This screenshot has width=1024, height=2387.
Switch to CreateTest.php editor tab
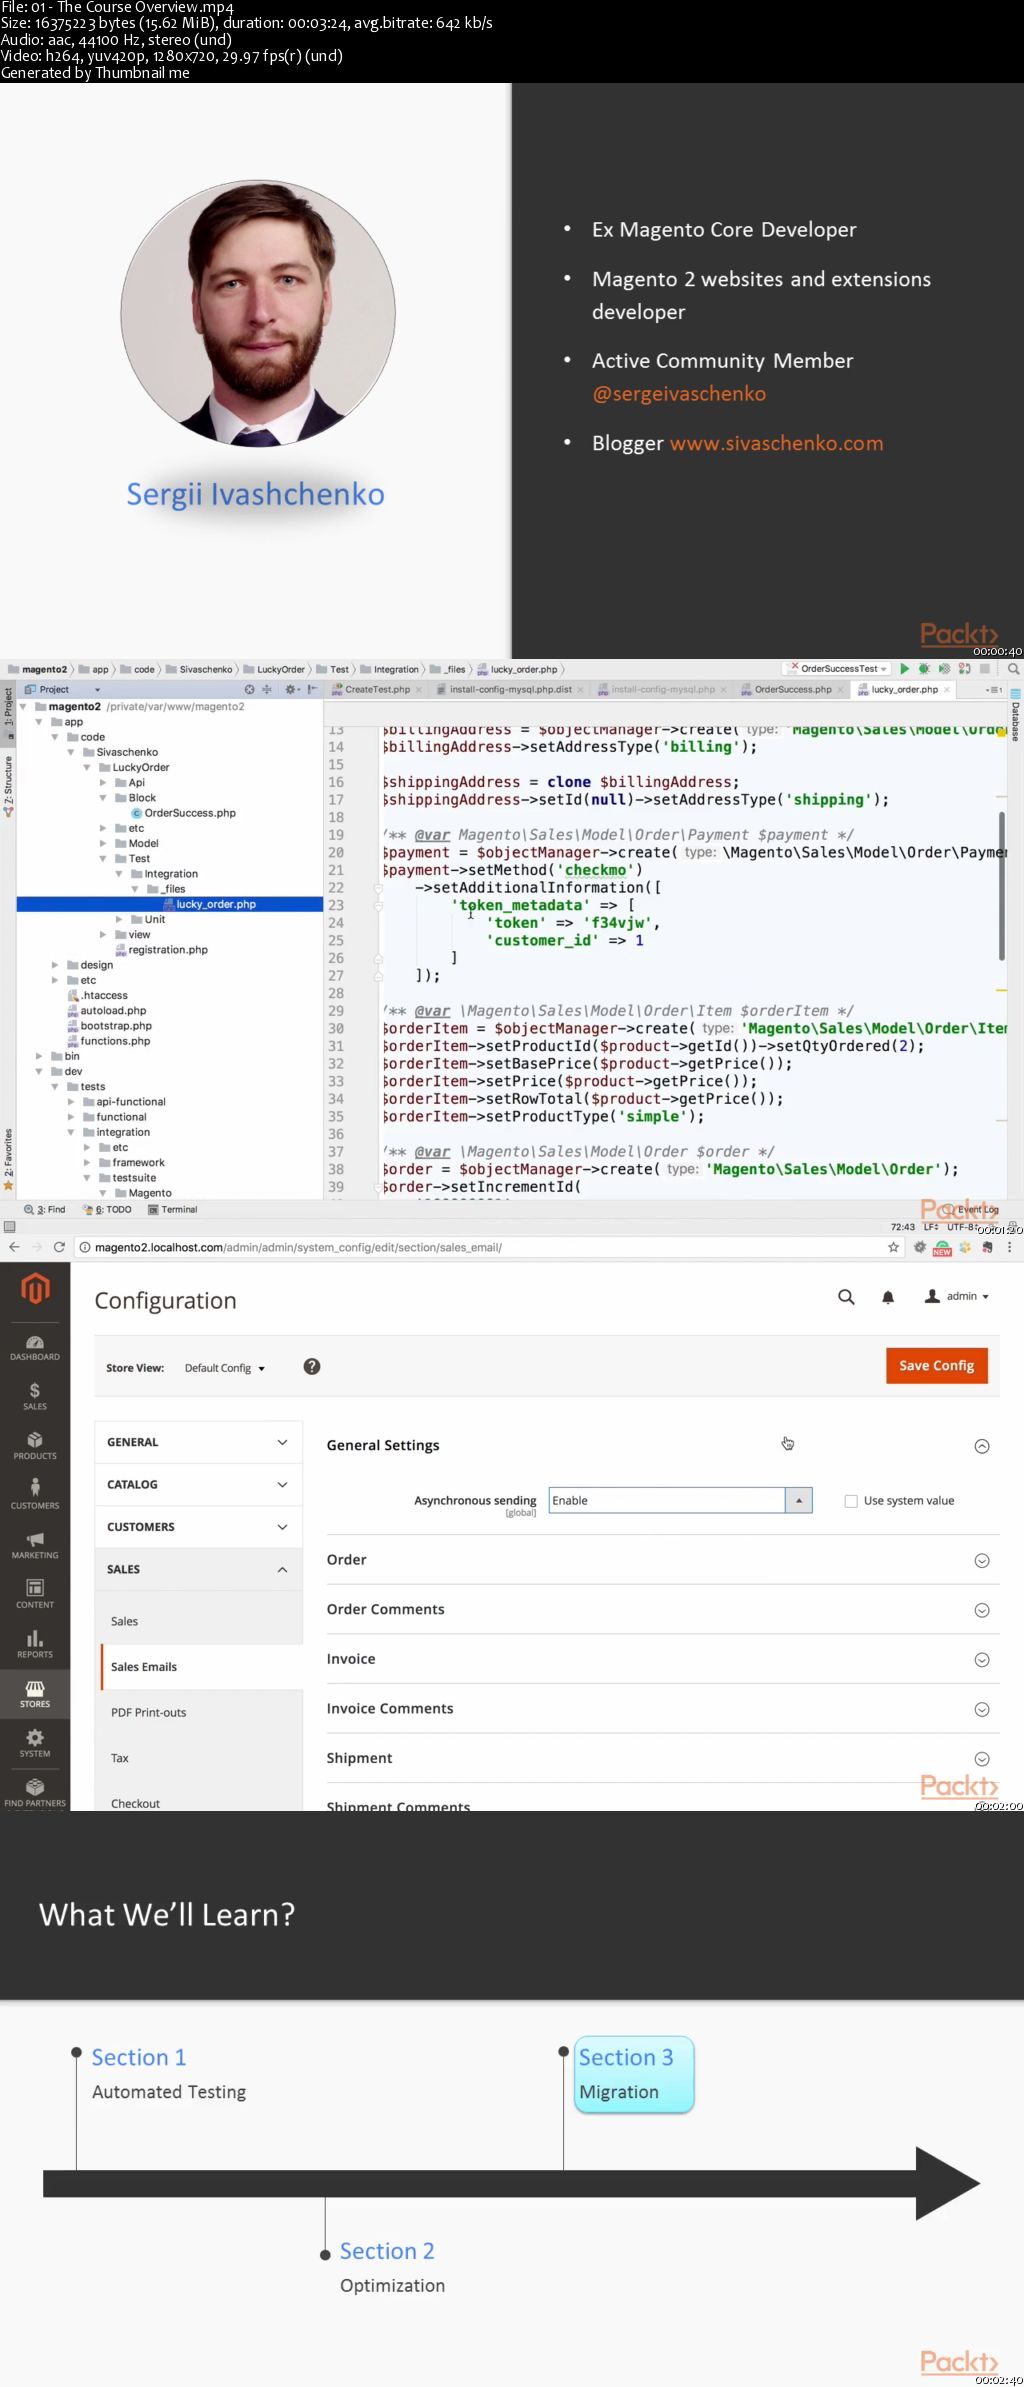[x=377, y=689]
